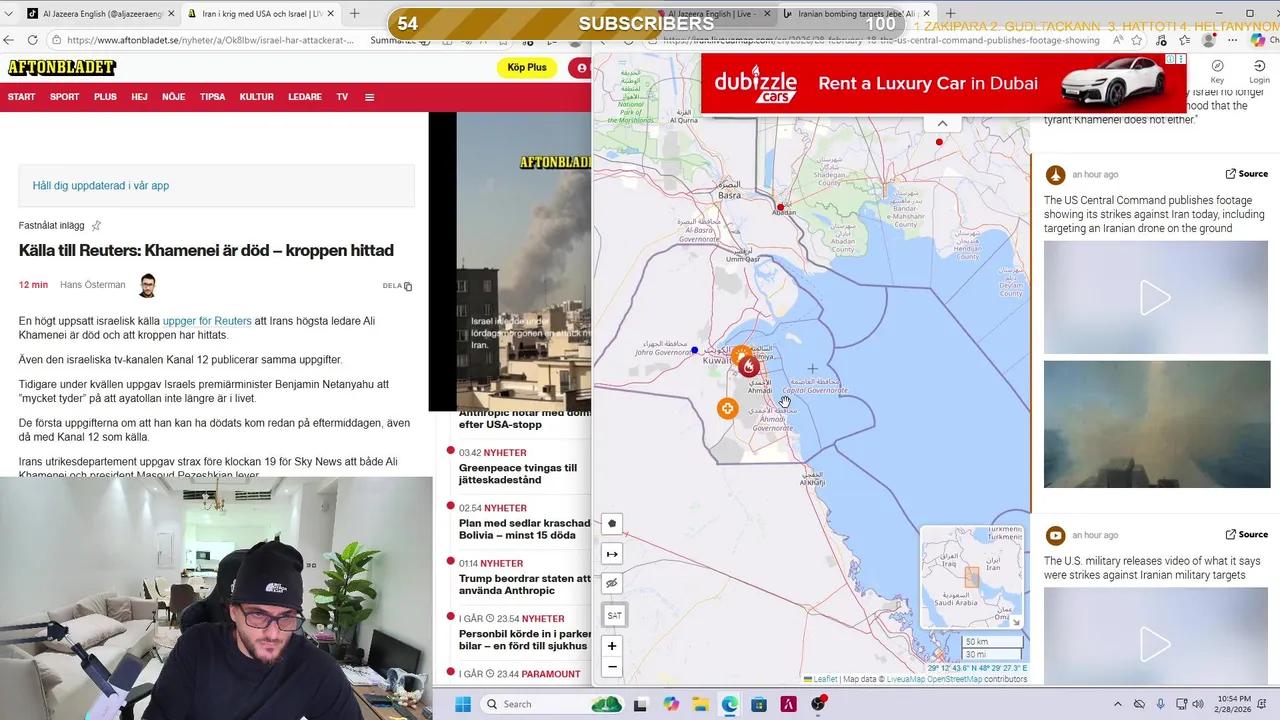Show hidden system tray icons
The image size is (1280, 720).
(x=1118, y=704)
